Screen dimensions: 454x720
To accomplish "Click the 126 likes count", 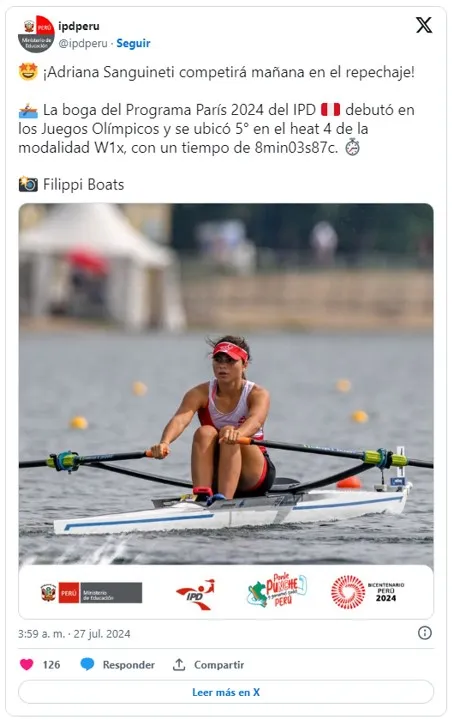I will point(51,665).
